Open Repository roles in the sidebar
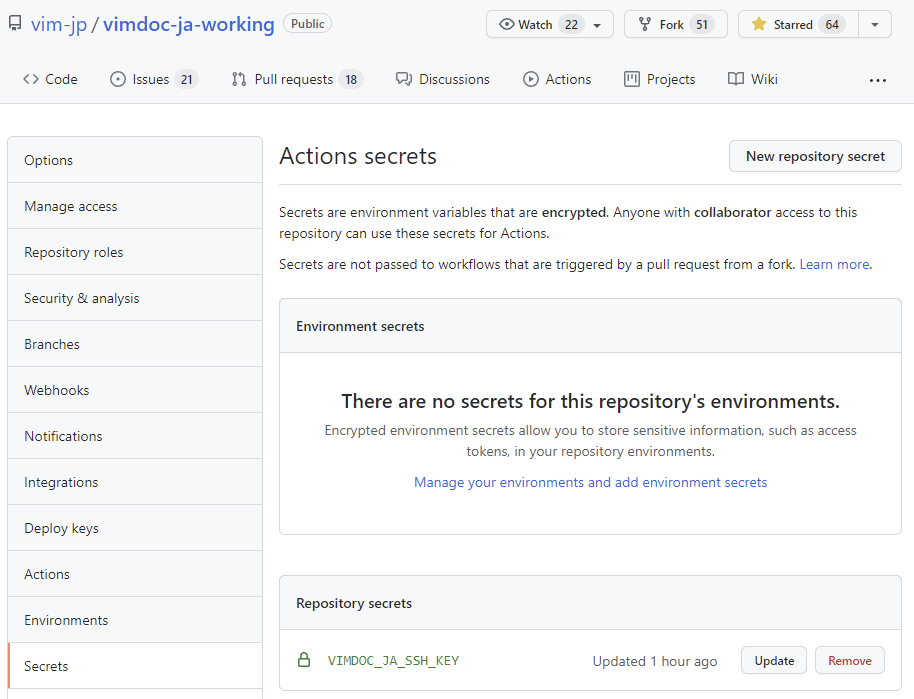 135,252
